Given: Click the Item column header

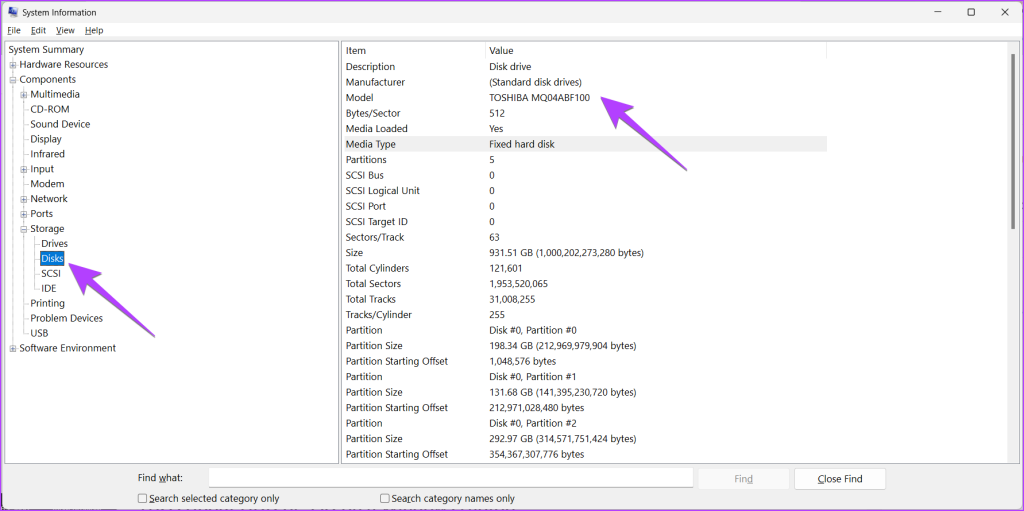Looking at the screenshot, I should click(414, 50).
